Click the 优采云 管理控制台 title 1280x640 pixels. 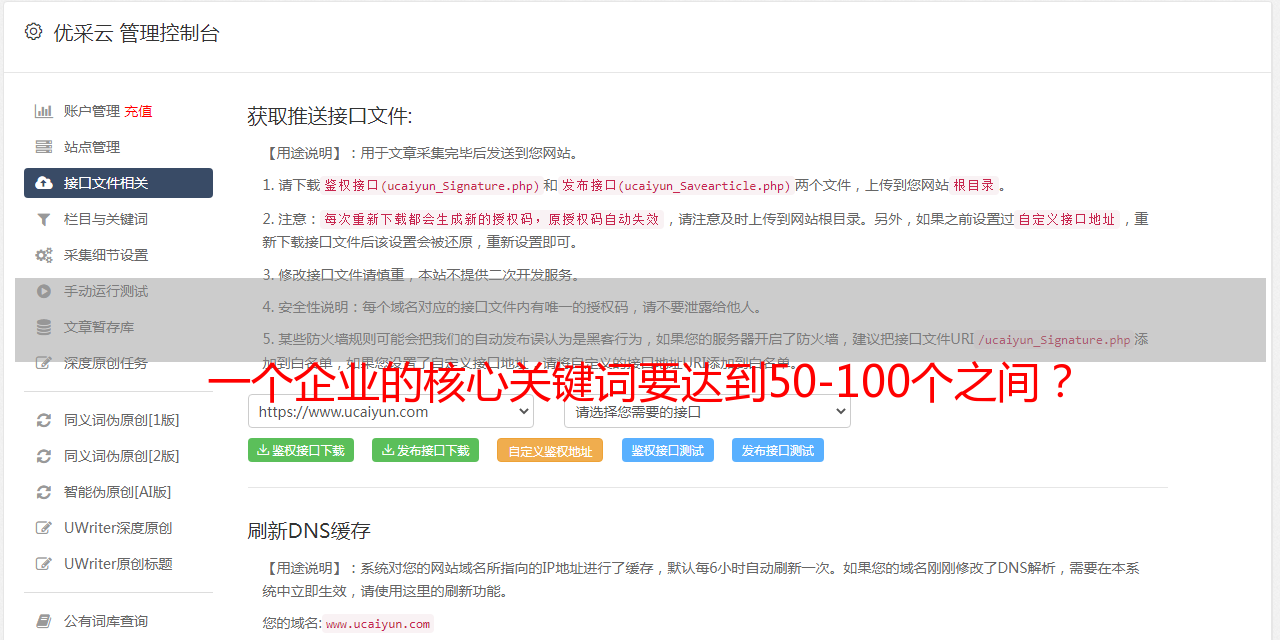pos(136,33)
